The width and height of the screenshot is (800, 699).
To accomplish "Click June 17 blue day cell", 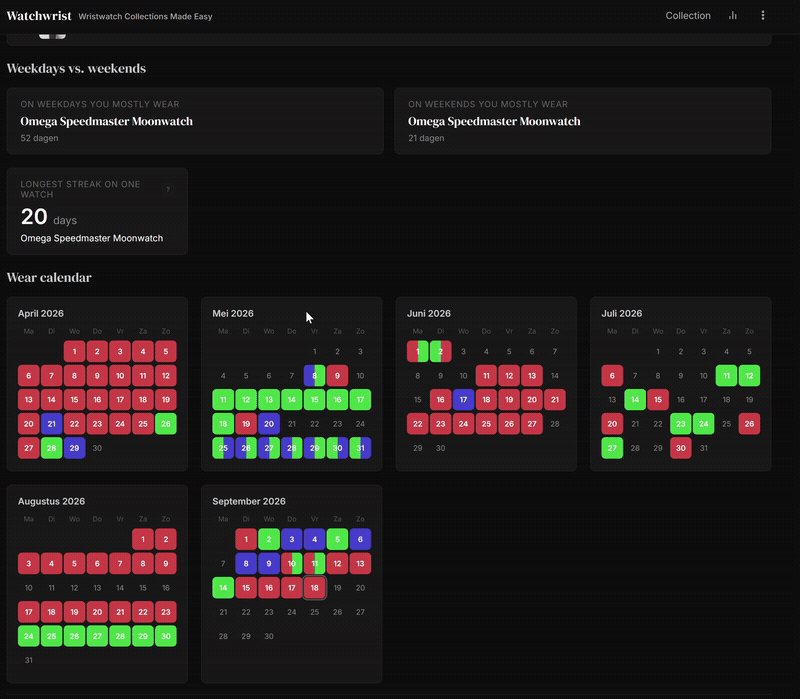I will 463,400.
